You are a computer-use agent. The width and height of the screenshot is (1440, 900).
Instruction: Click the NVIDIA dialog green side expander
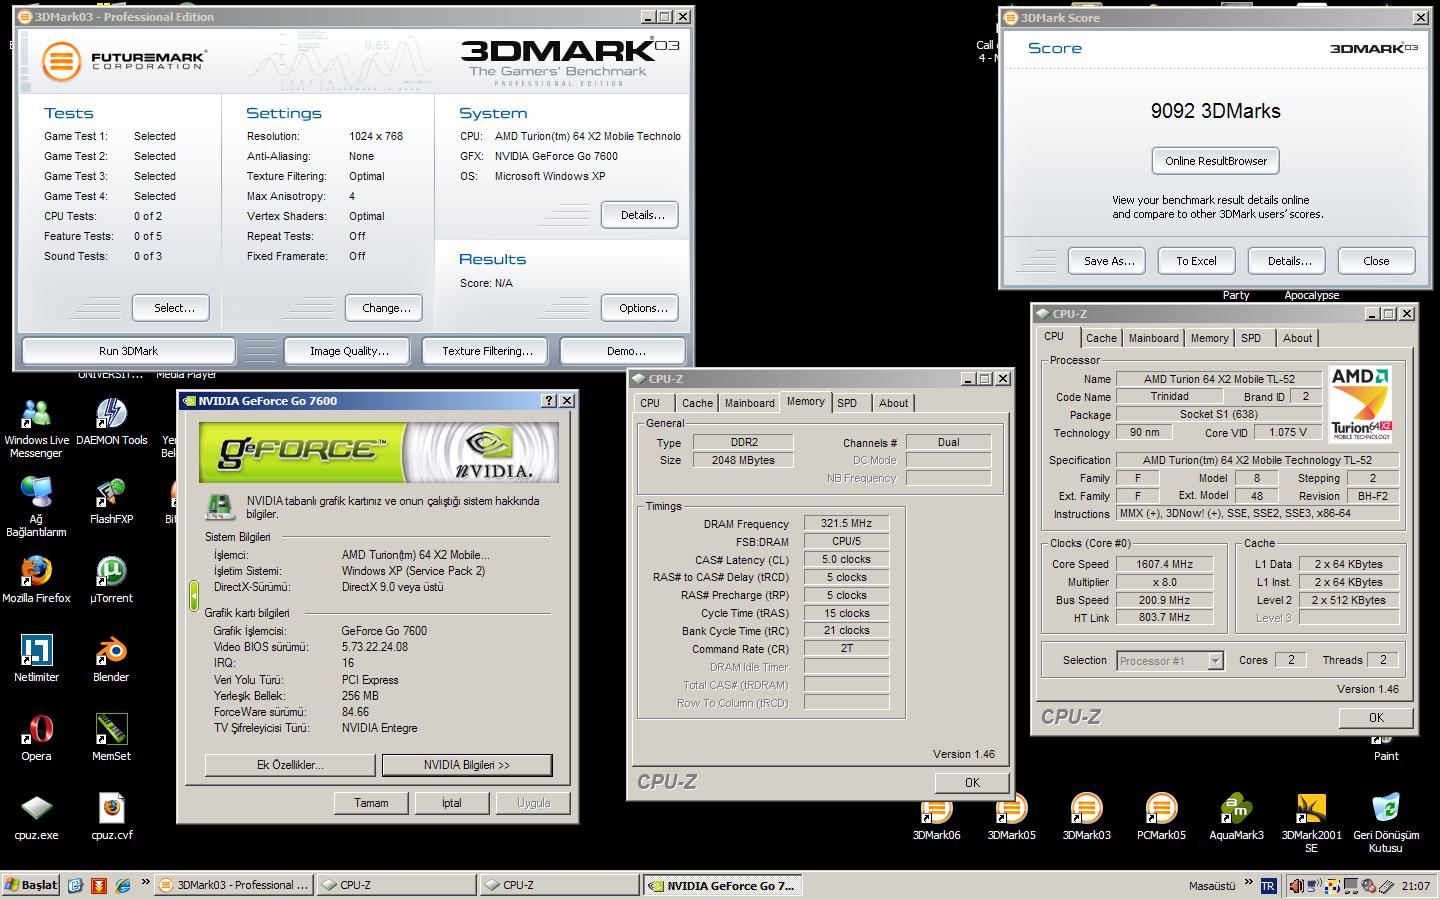tap(193, 596)
